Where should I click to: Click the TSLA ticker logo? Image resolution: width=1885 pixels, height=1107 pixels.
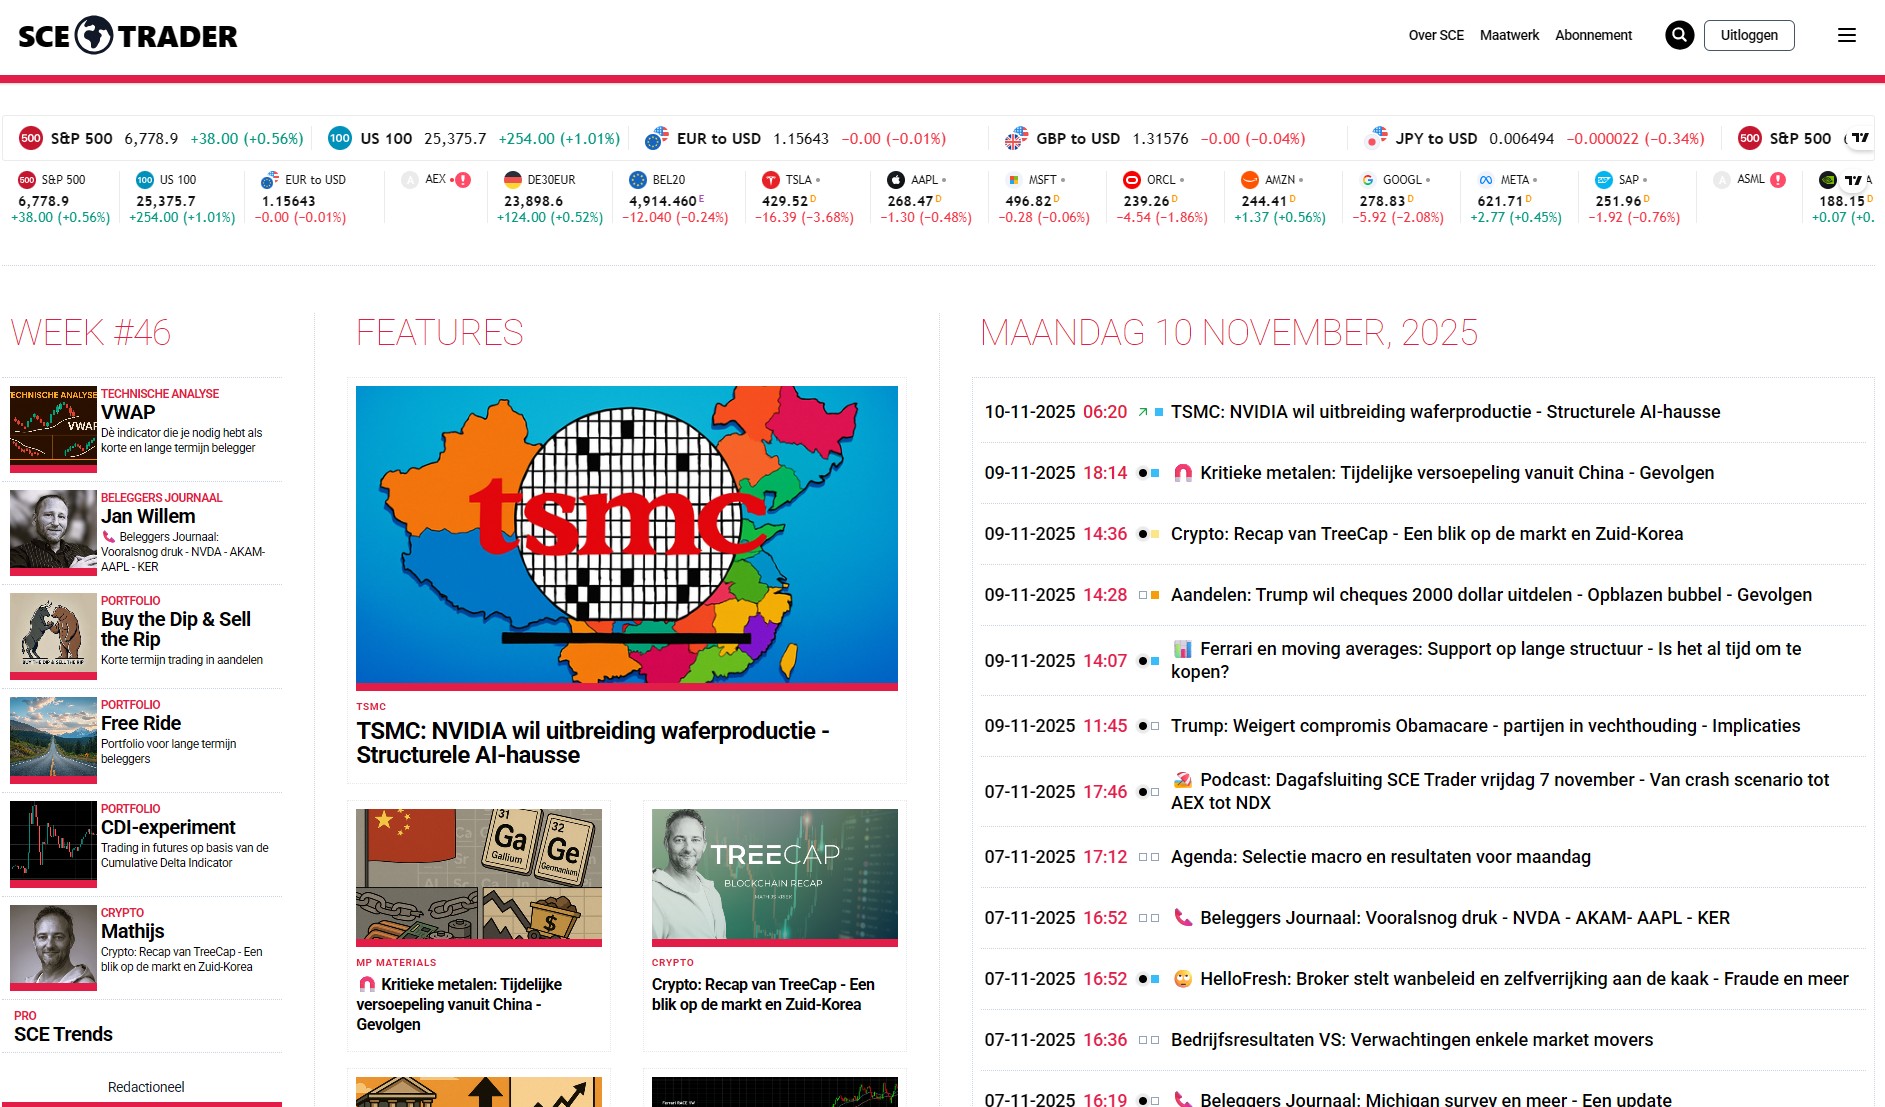(x=770, y=180)
